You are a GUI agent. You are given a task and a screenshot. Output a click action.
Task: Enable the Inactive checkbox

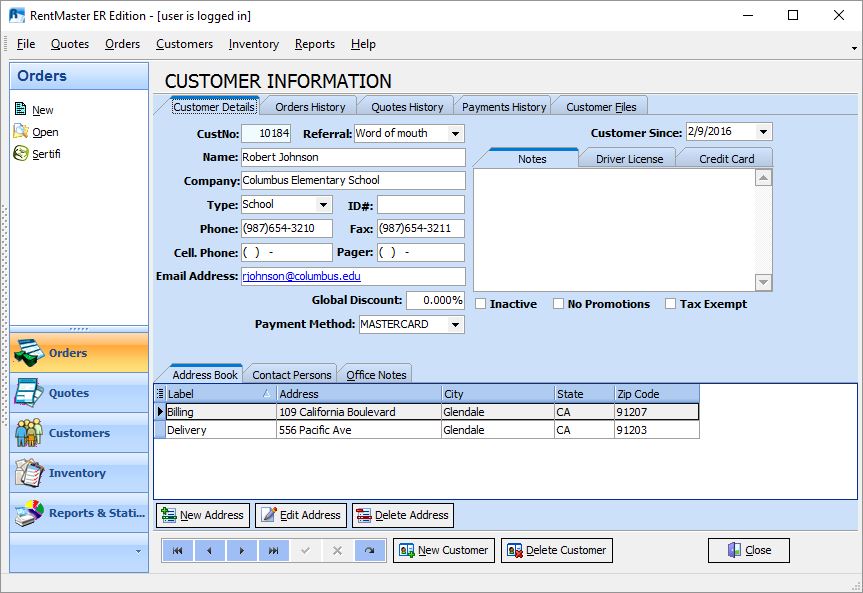(x=481, y=304)
